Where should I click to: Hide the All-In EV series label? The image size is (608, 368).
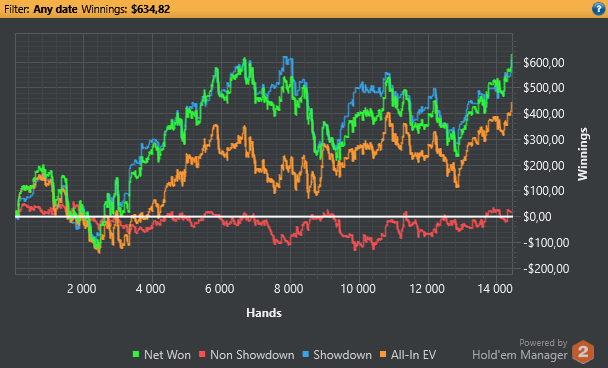(413, 354)
